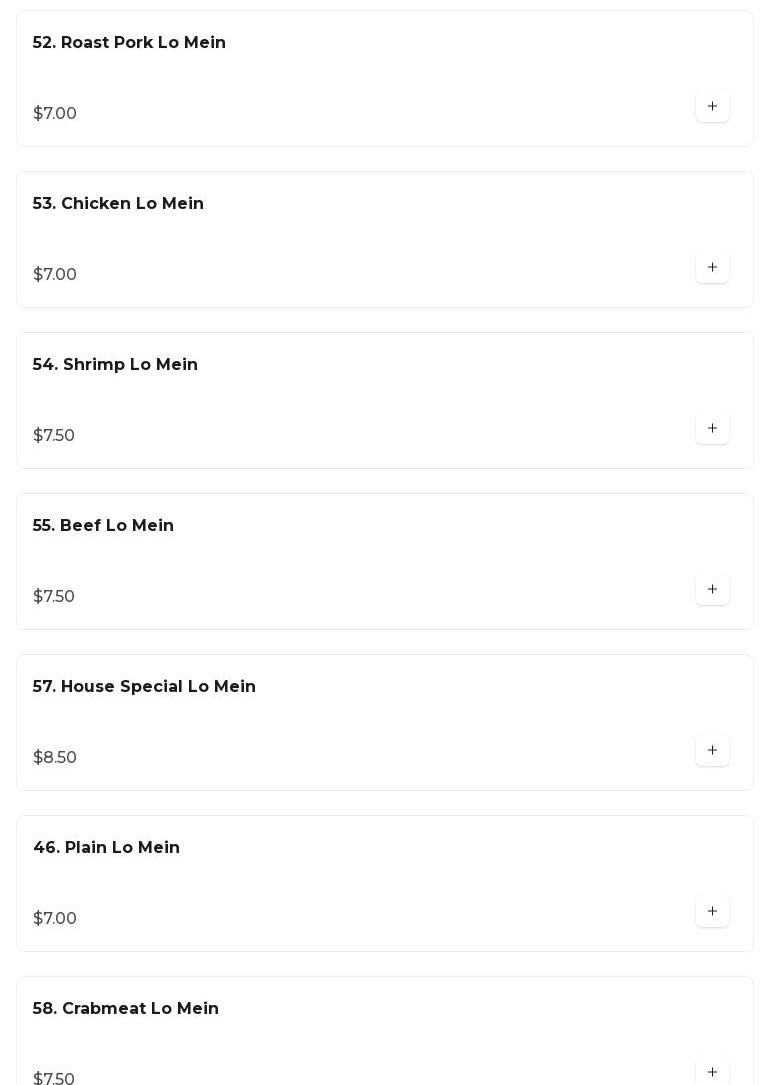Image resolution: width=770 pixels, height=1085 pixels.
Task: Open the 52. Roast Pork Lo Mein title
Action: click(x=129, y=43)
